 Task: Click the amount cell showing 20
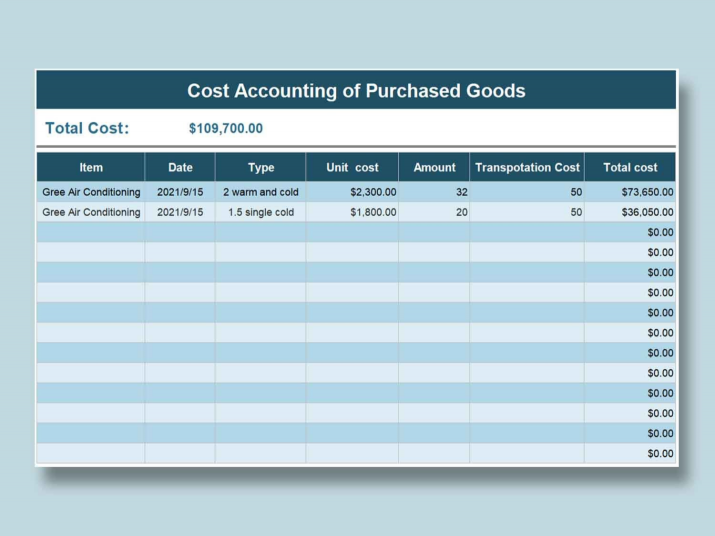point(434,212)
